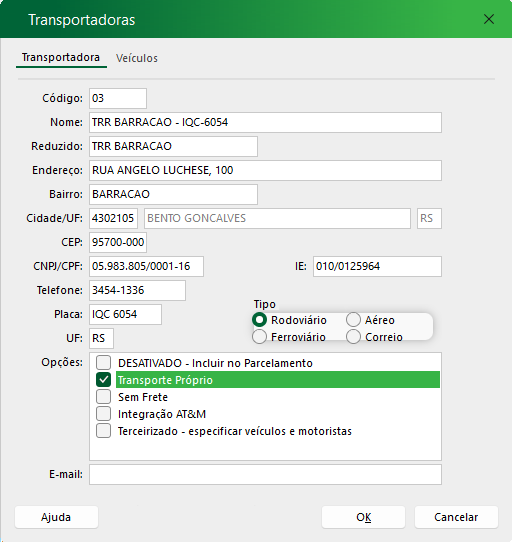Select Ferroviário as the type
Viewport: 512px width, 542px height.
pyautogui.click(x=259, y=337)
